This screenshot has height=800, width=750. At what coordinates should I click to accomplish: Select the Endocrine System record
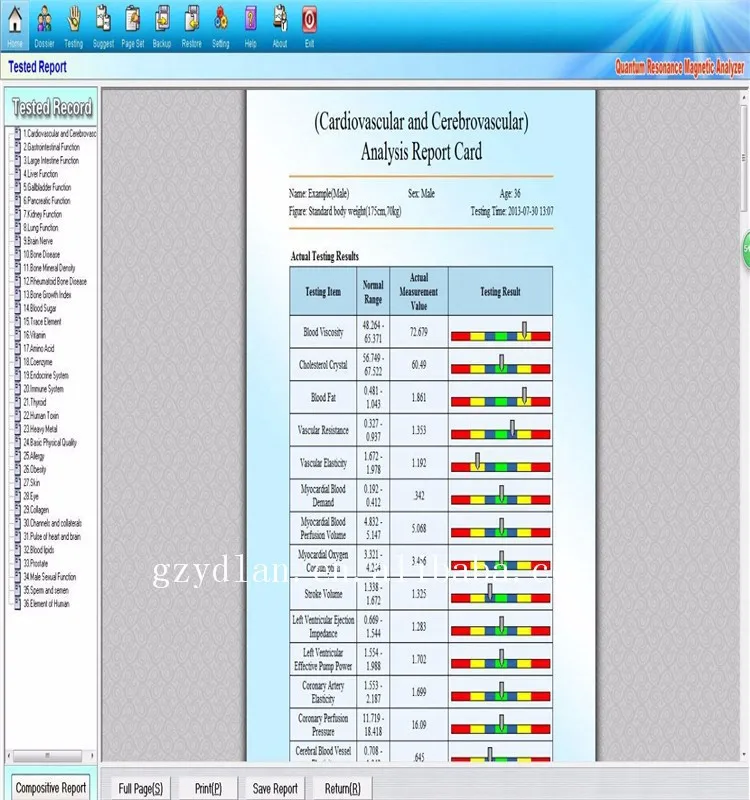click(x=45, y=375)
